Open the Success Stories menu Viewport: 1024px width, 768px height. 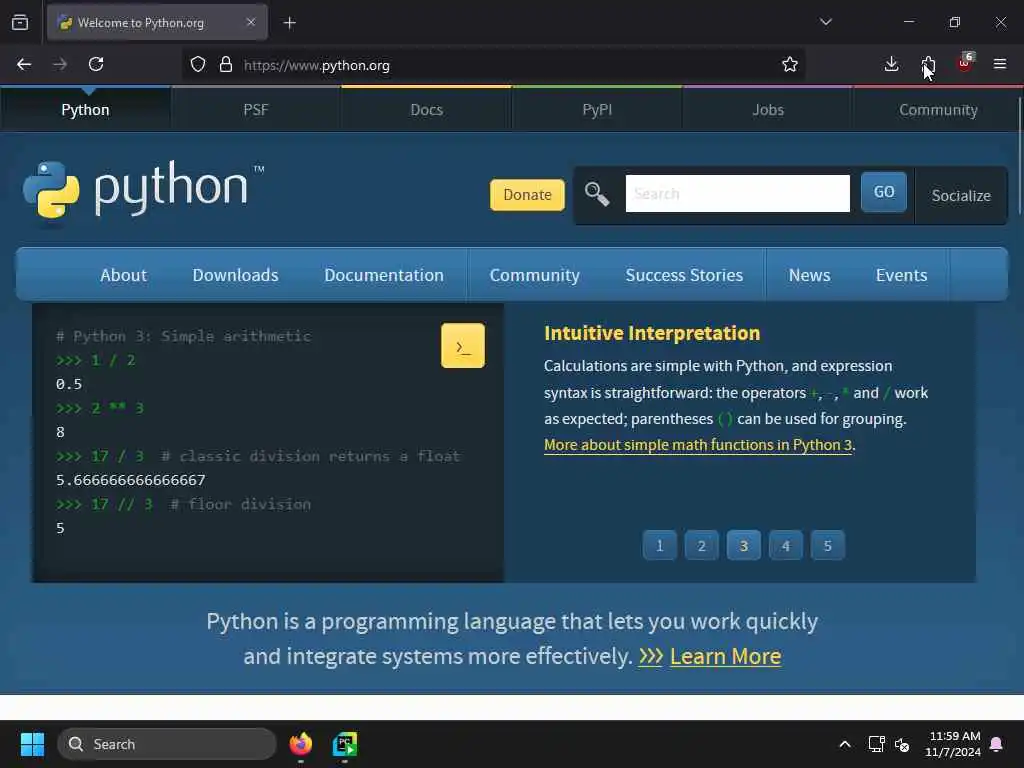[x=684, y=275]
